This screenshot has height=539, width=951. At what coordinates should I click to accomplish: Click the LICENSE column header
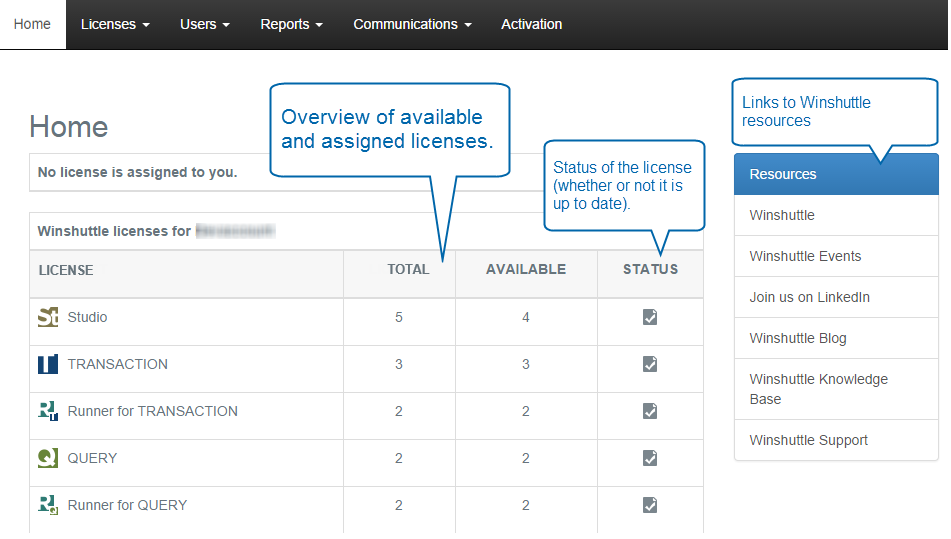point(66,270)
